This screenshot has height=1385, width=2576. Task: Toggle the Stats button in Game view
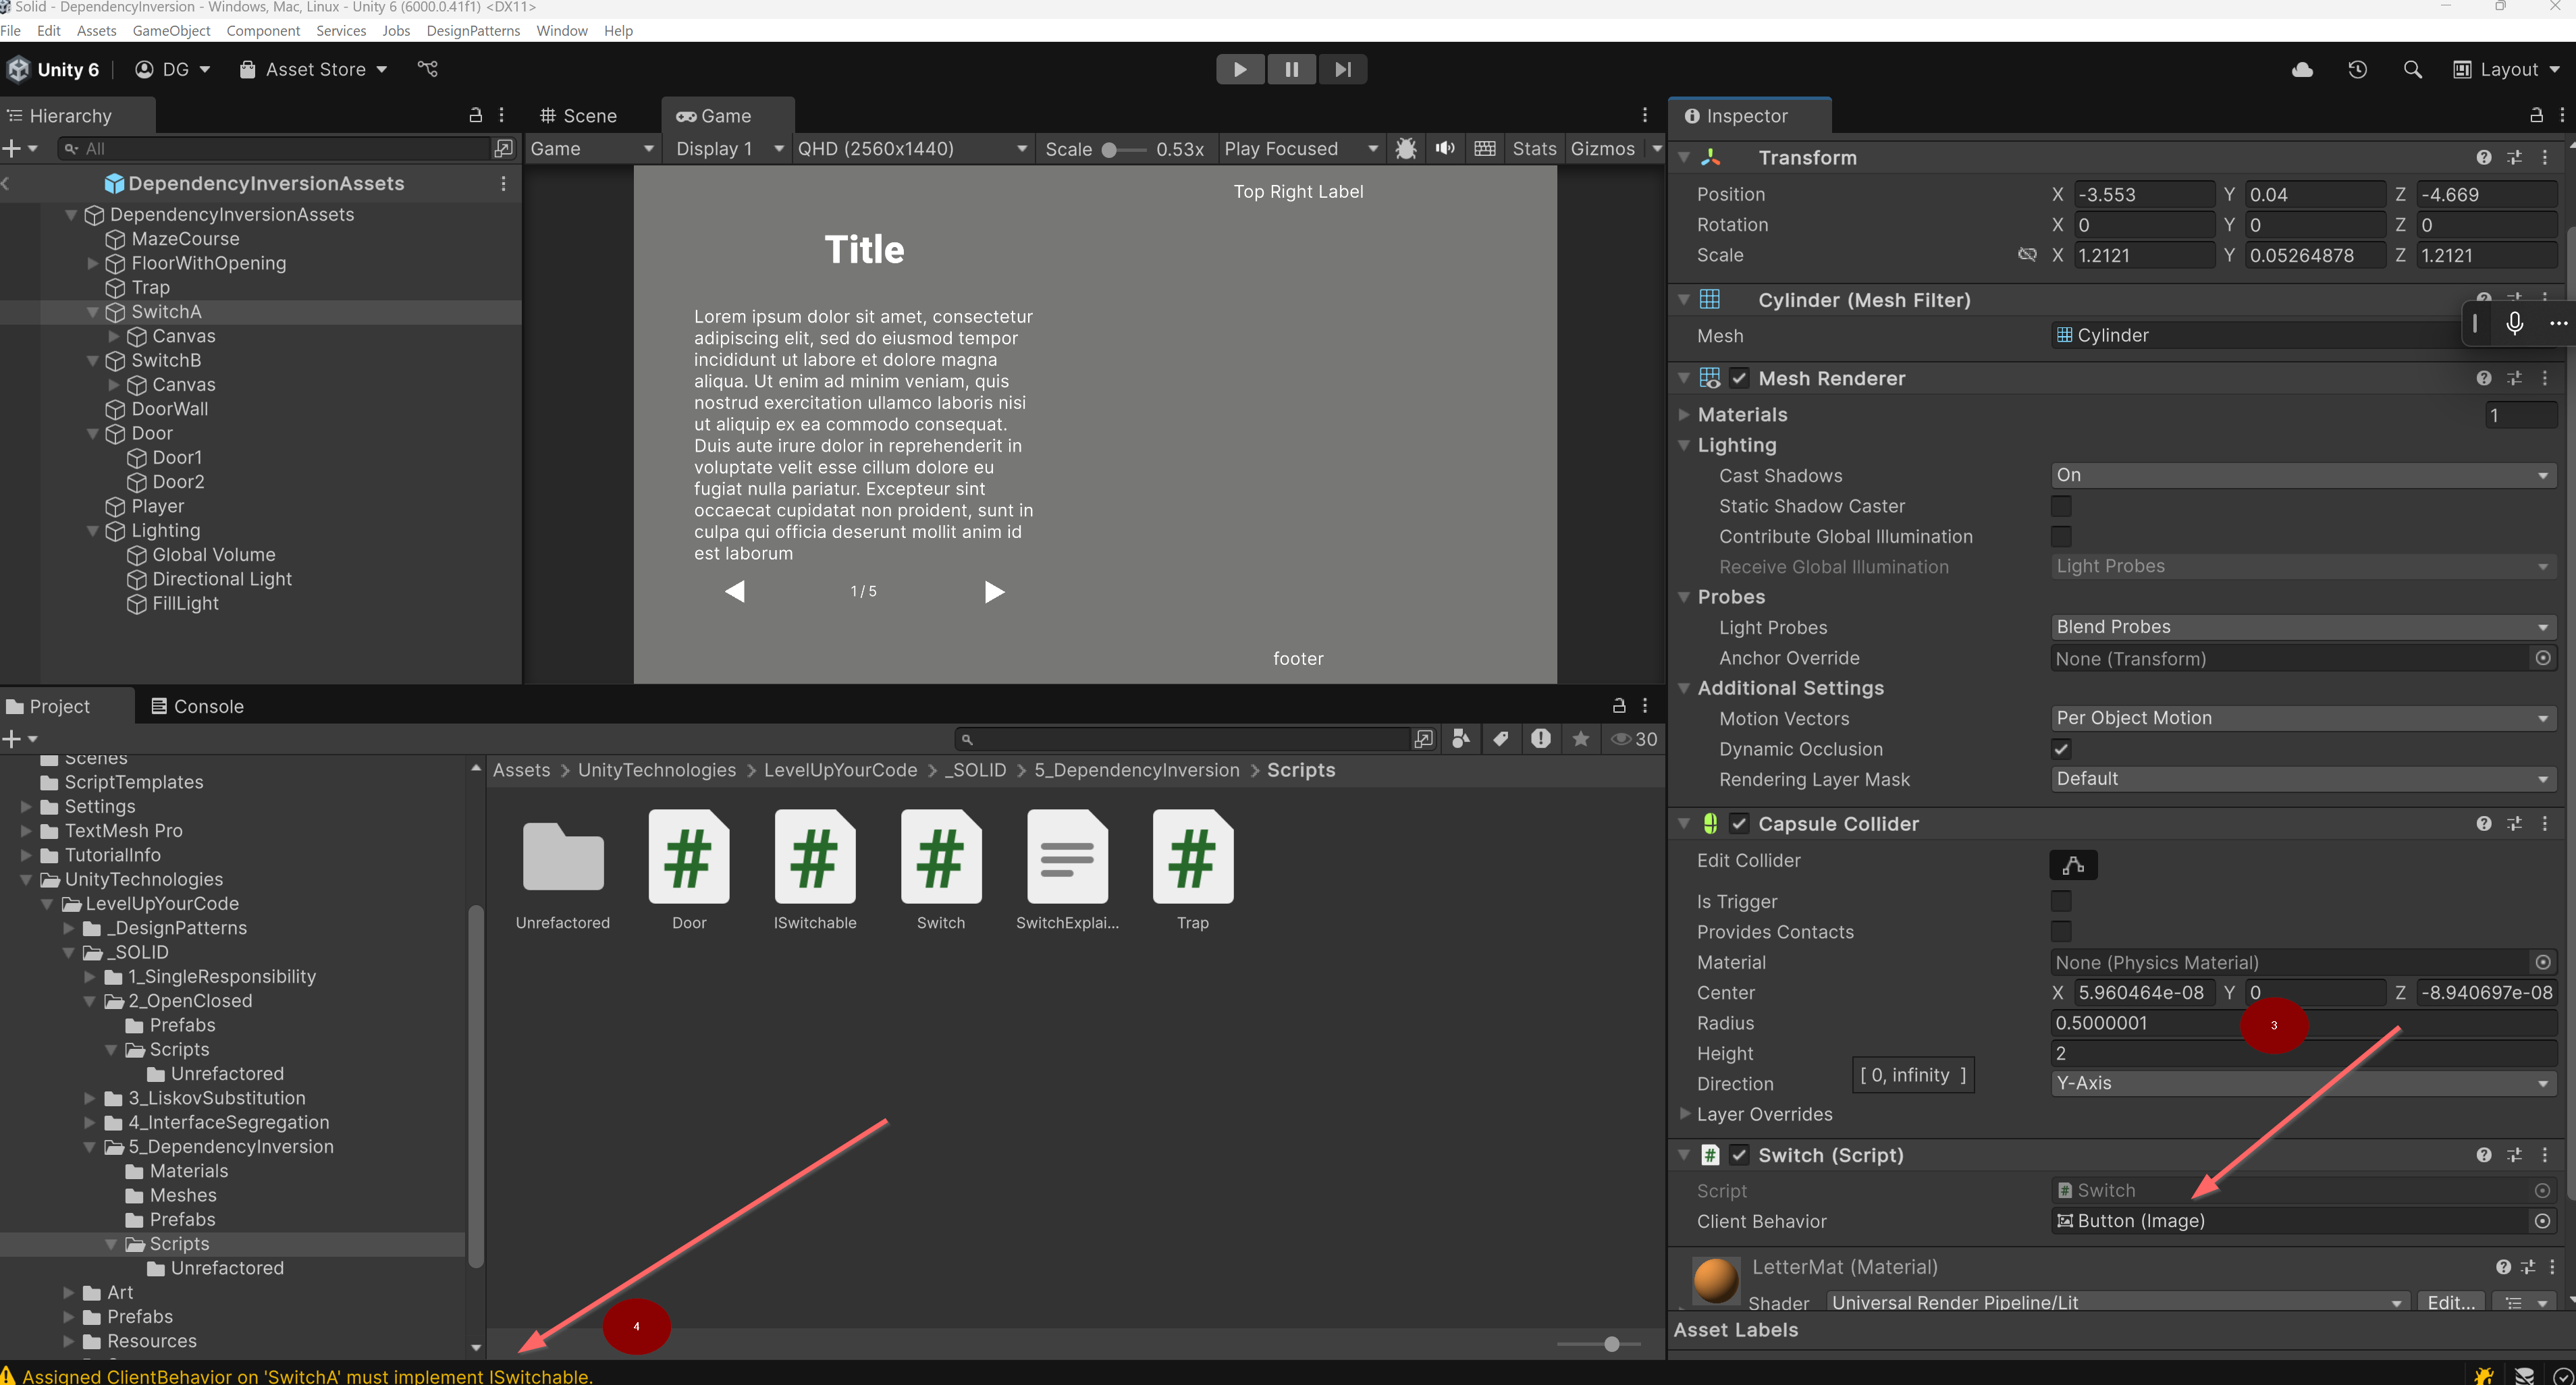pyautogui.click(x=1533, y=148)
